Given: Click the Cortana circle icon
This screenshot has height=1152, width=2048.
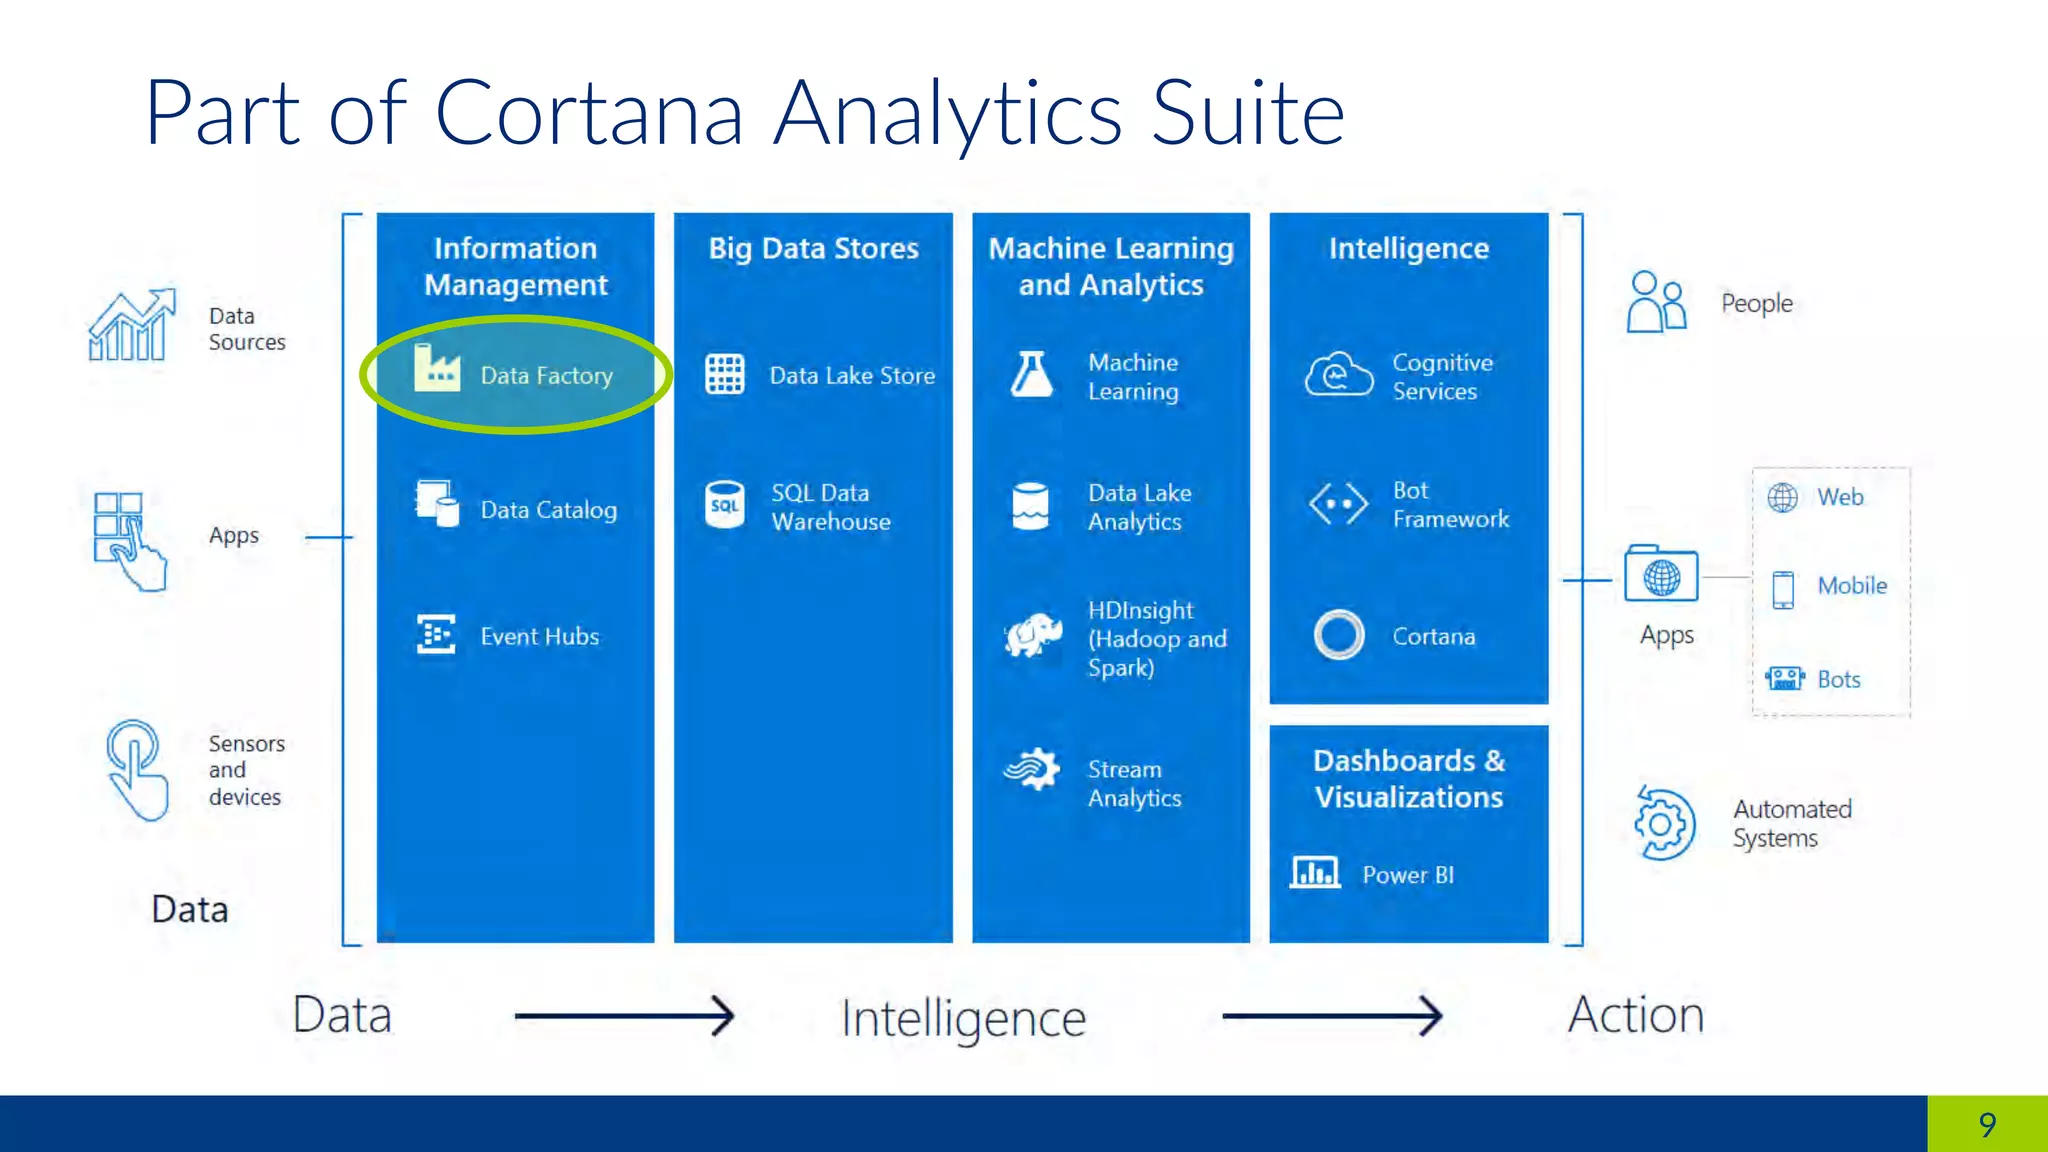Looking at the screenshot, I should (1339, 634).
